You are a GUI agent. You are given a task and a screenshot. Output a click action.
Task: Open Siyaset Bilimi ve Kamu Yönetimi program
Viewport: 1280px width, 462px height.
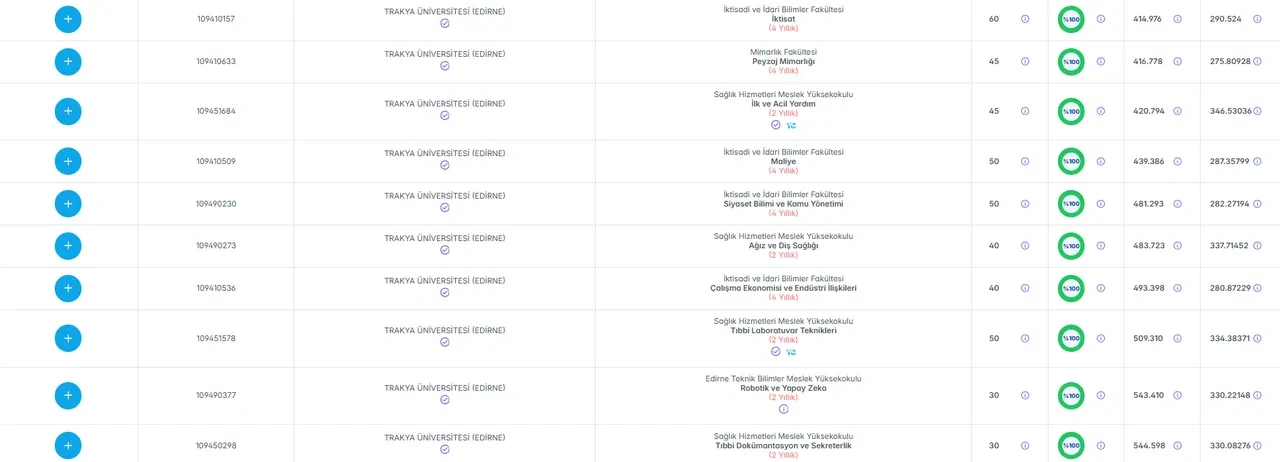[x=783, y=203]
